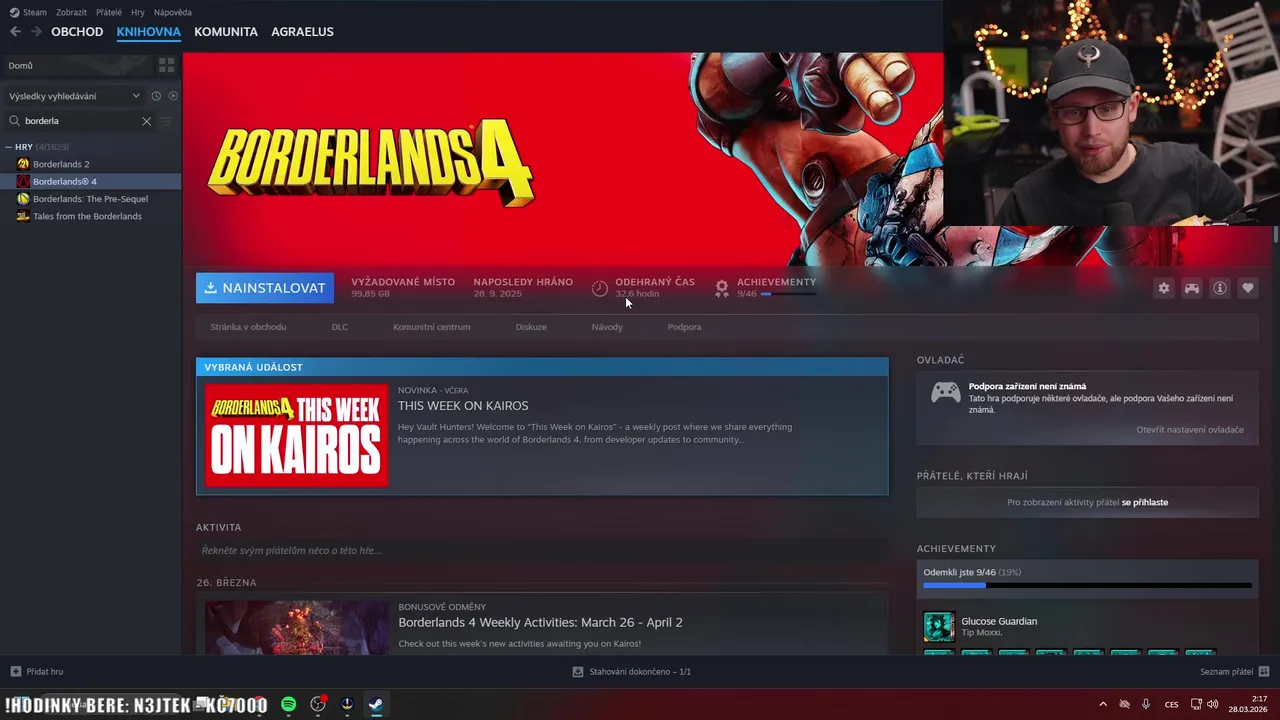Click Borderlands: The Pre-Sequel game icon
Screen dimensions: 1280x720
click(x=23, y=199)
